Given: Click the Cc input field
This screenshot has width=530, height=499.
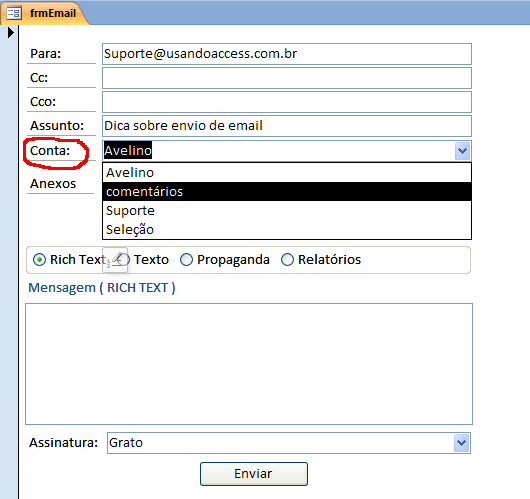Looking at the screenshot, I should [287, 78].
